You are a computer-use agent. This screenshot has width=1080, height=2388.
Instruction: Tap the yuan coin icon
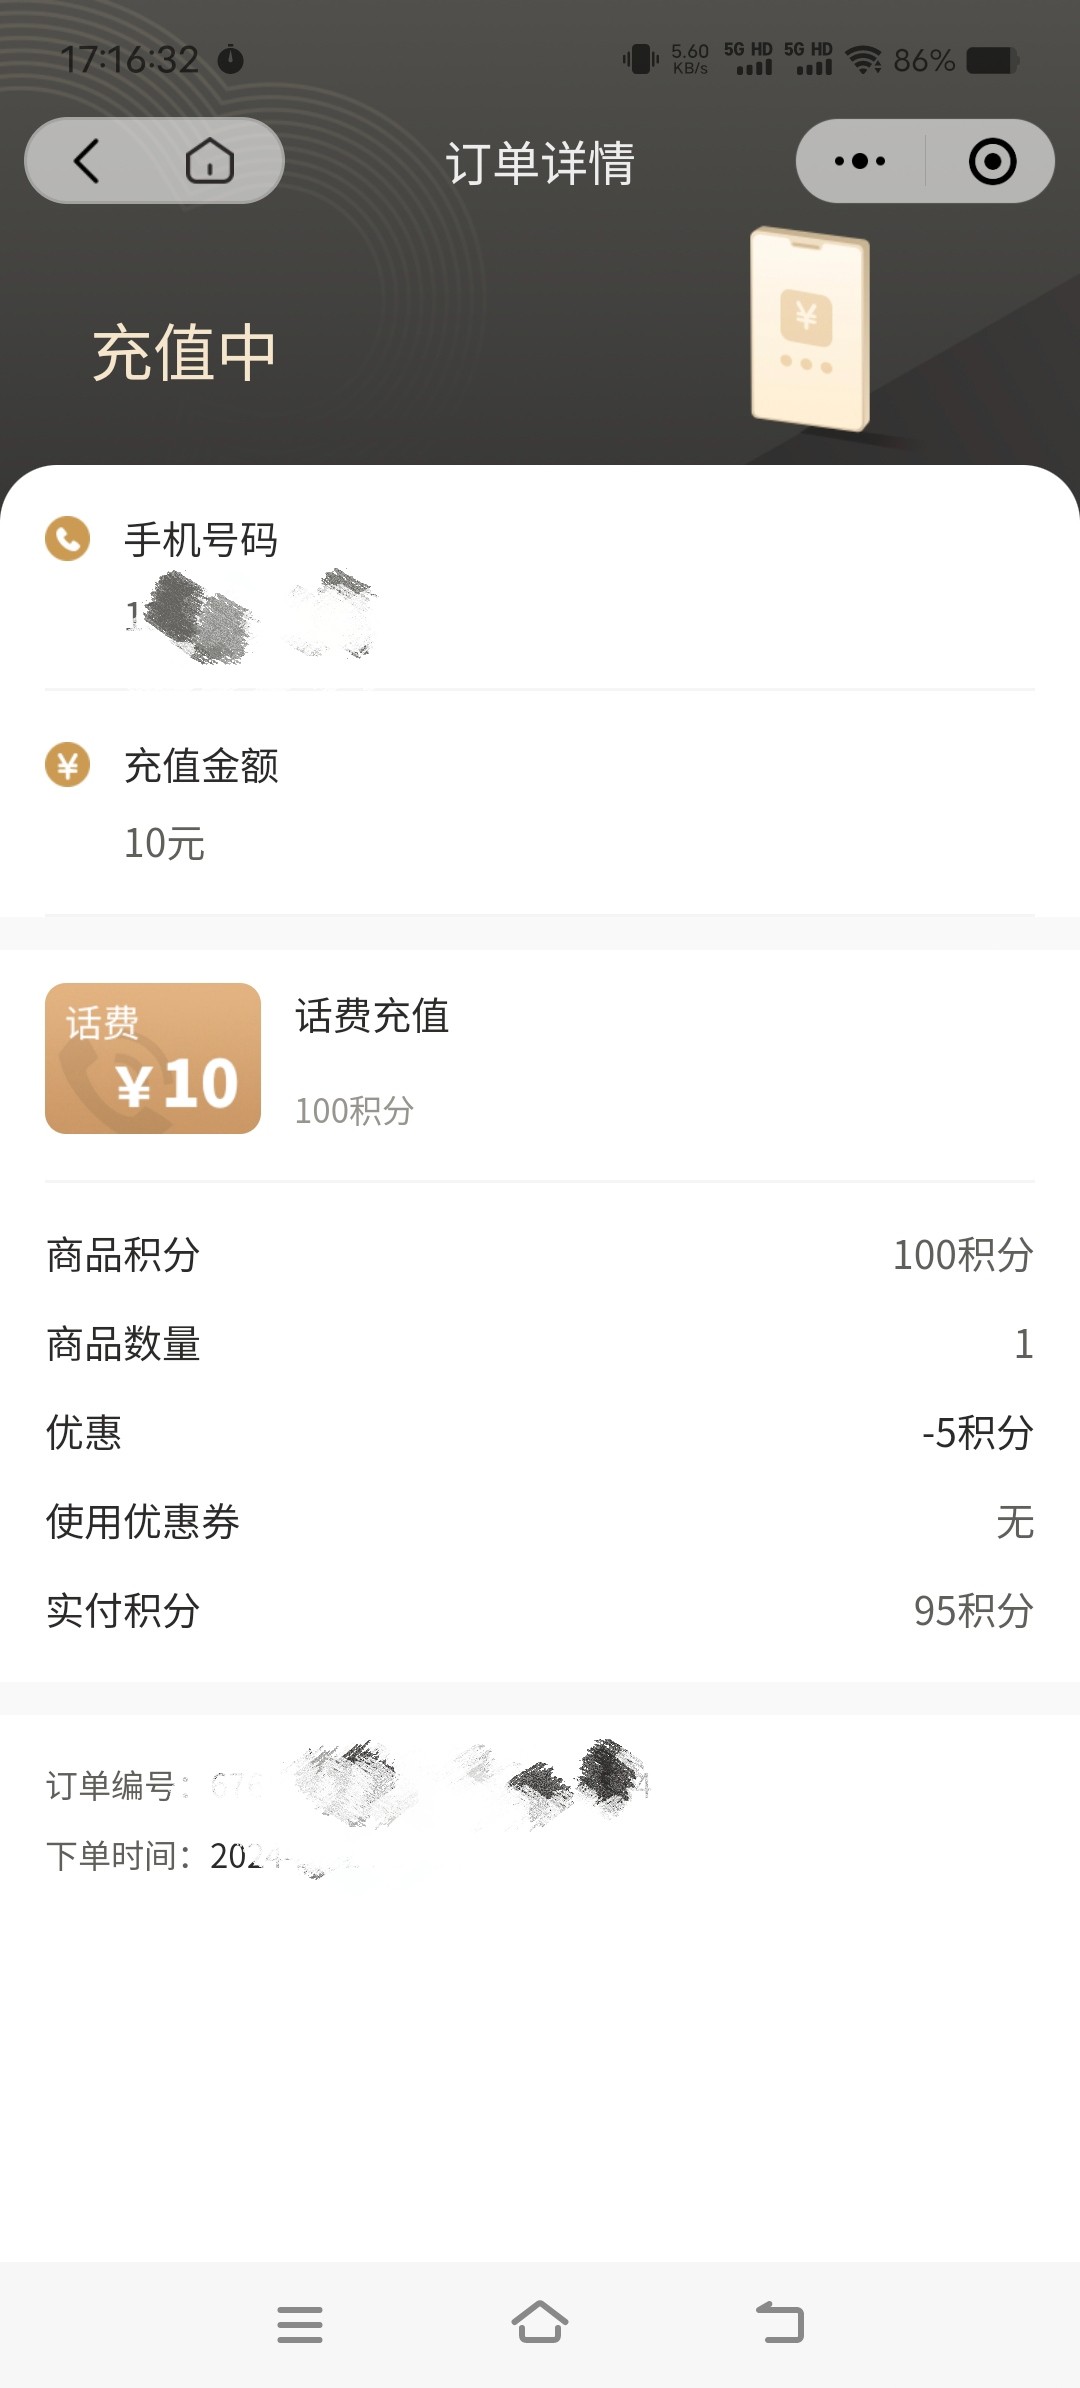[67, 765]
